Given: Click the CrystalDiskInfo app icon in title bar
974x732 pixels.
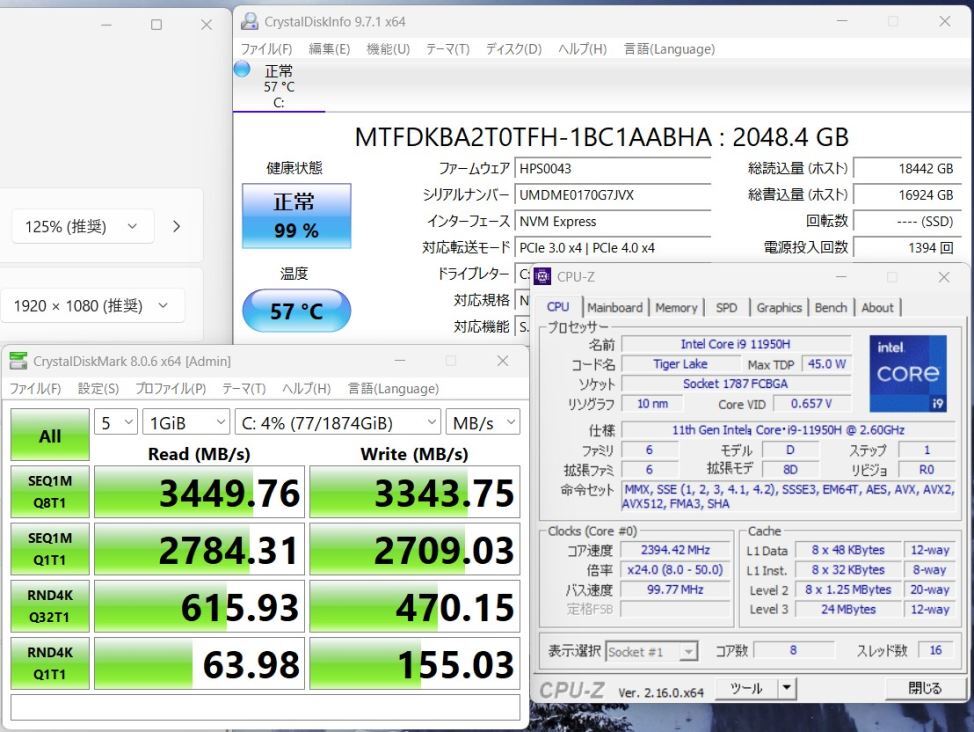Looking at the screenshot, I should 249,21.
